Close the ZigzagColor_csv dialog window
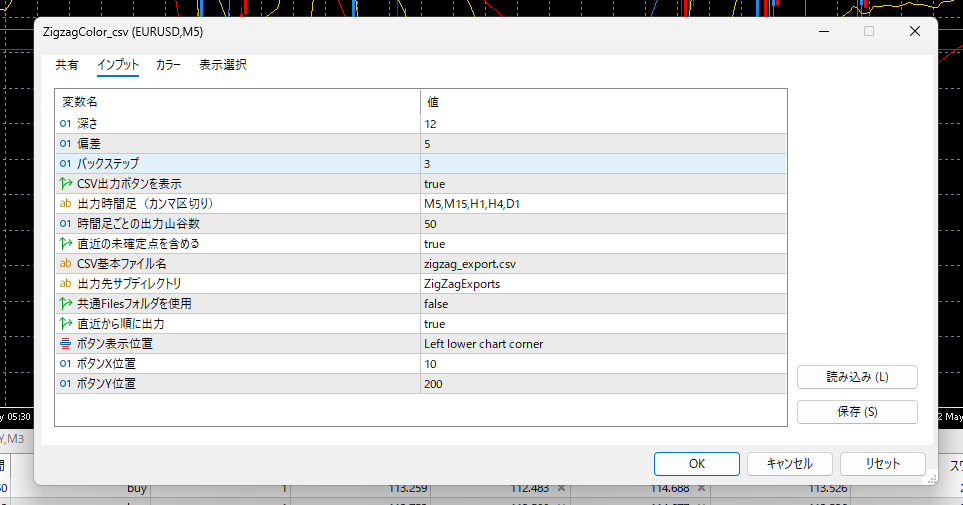The image size is (963, 505). 914,31
